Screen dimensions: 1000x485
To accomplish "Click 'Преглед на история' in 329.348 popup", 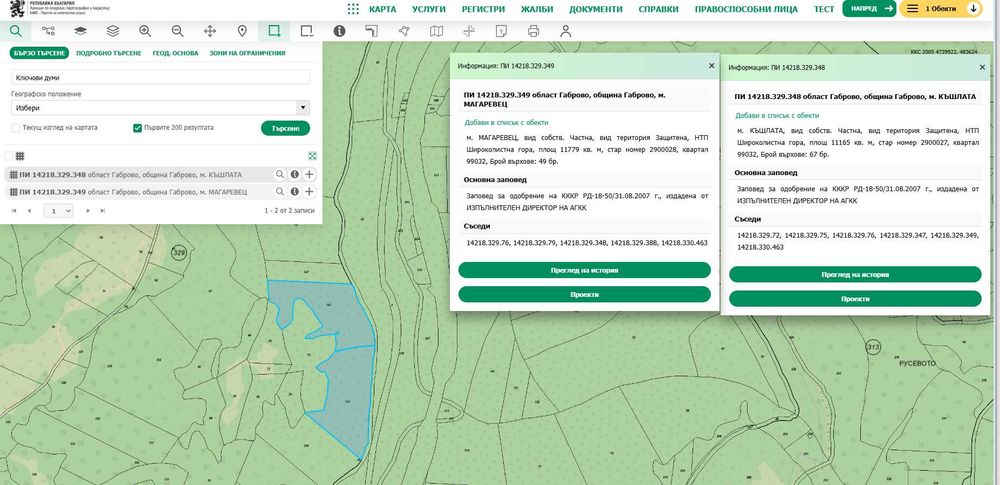I will pos(855,274).
